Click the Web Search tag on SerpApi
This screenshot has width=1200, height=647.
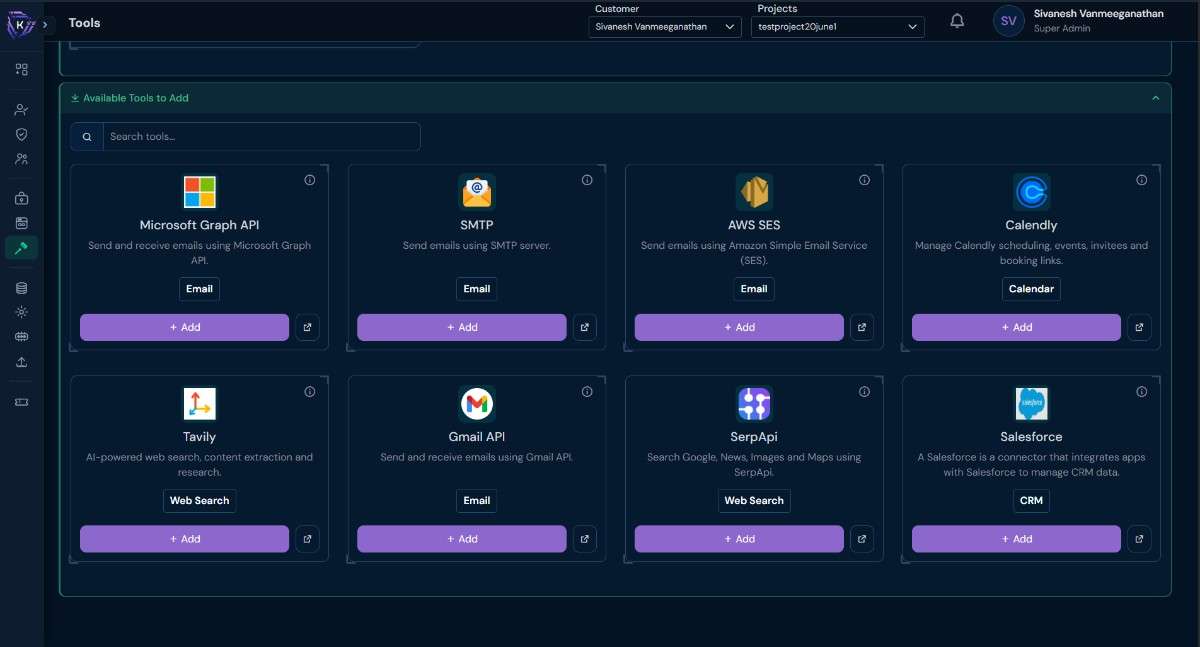point(754,501)
